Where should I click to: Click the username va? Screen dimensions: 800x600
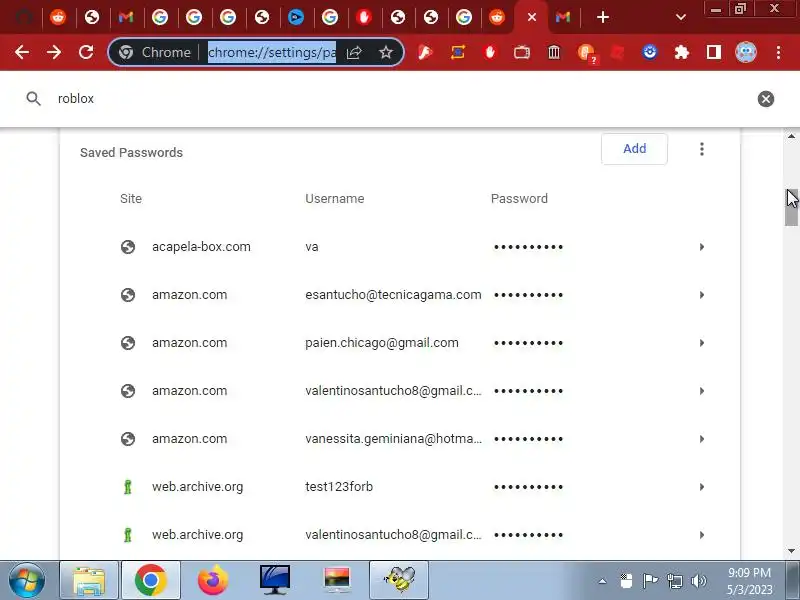pos(312,247)
